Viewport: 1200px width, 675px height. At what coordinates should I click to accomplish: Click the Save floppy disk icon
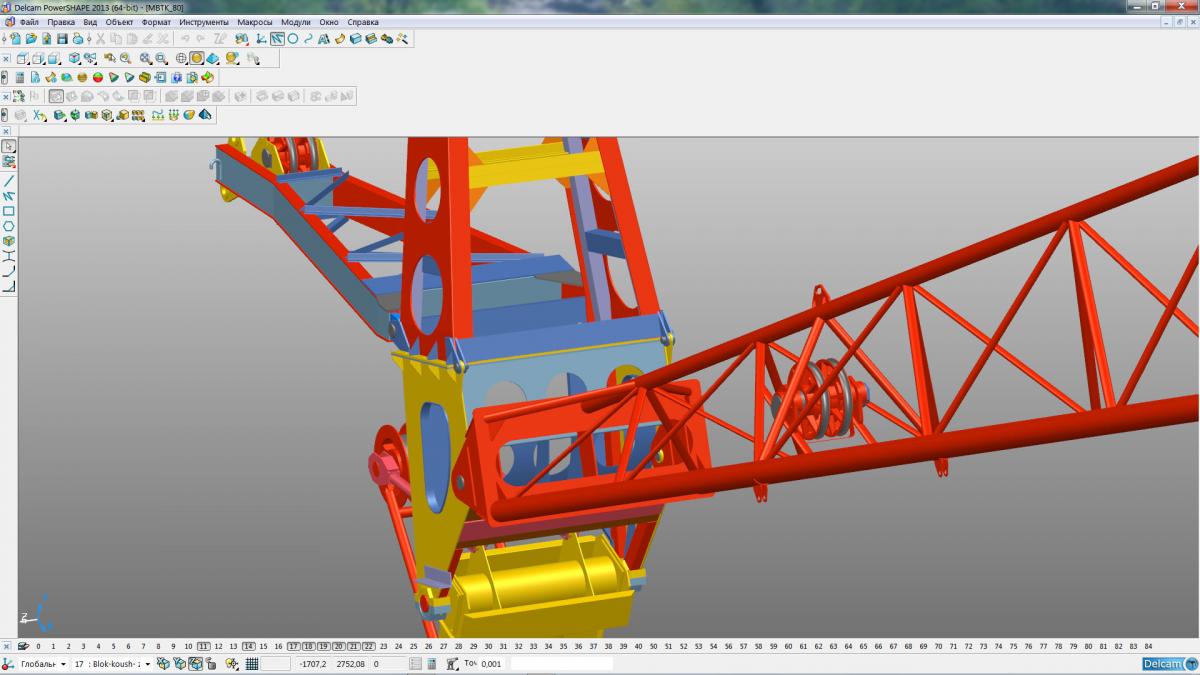pyautogui.click(x=62, y=38)
